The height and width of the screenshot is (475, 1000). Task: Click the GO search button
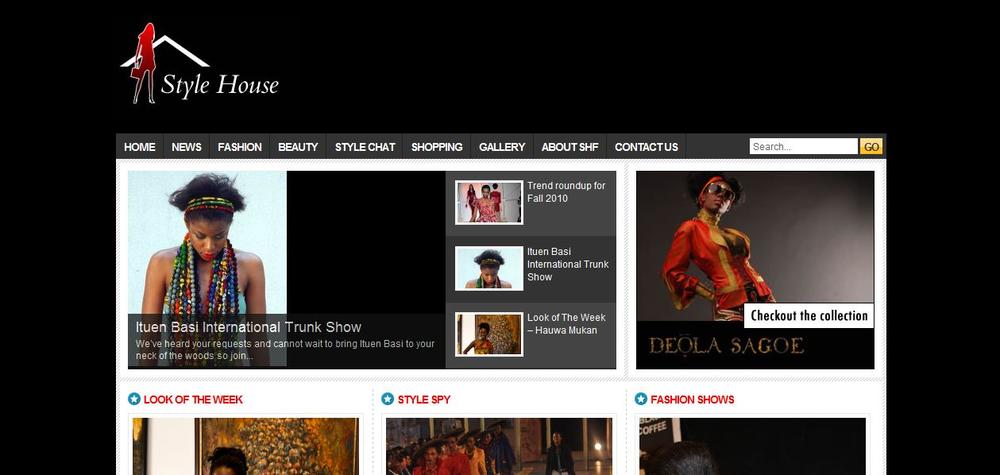click(871, 147)
